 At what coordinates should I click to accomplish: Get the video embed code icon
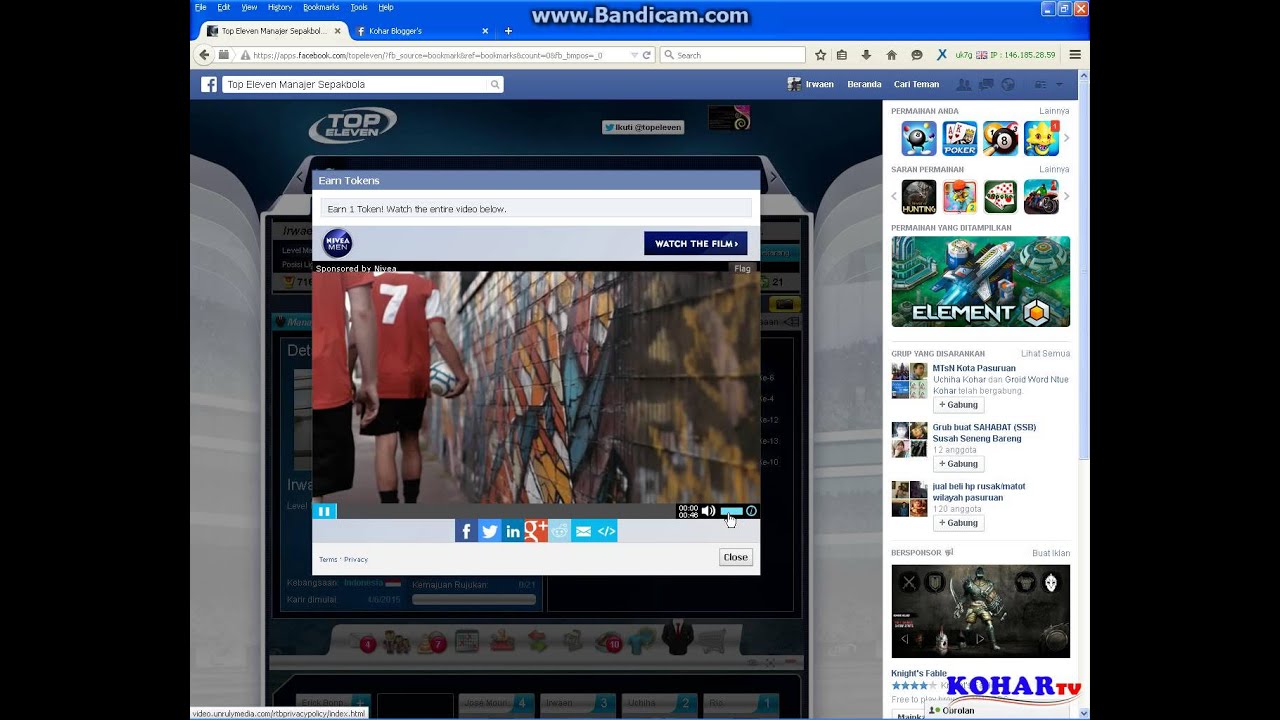(x=606, y=531)
